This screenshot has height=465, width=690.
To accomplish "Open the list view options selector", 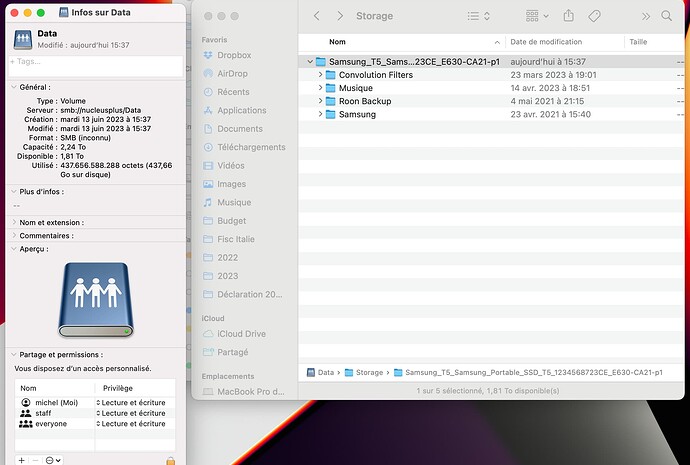I will click(479, 16).
